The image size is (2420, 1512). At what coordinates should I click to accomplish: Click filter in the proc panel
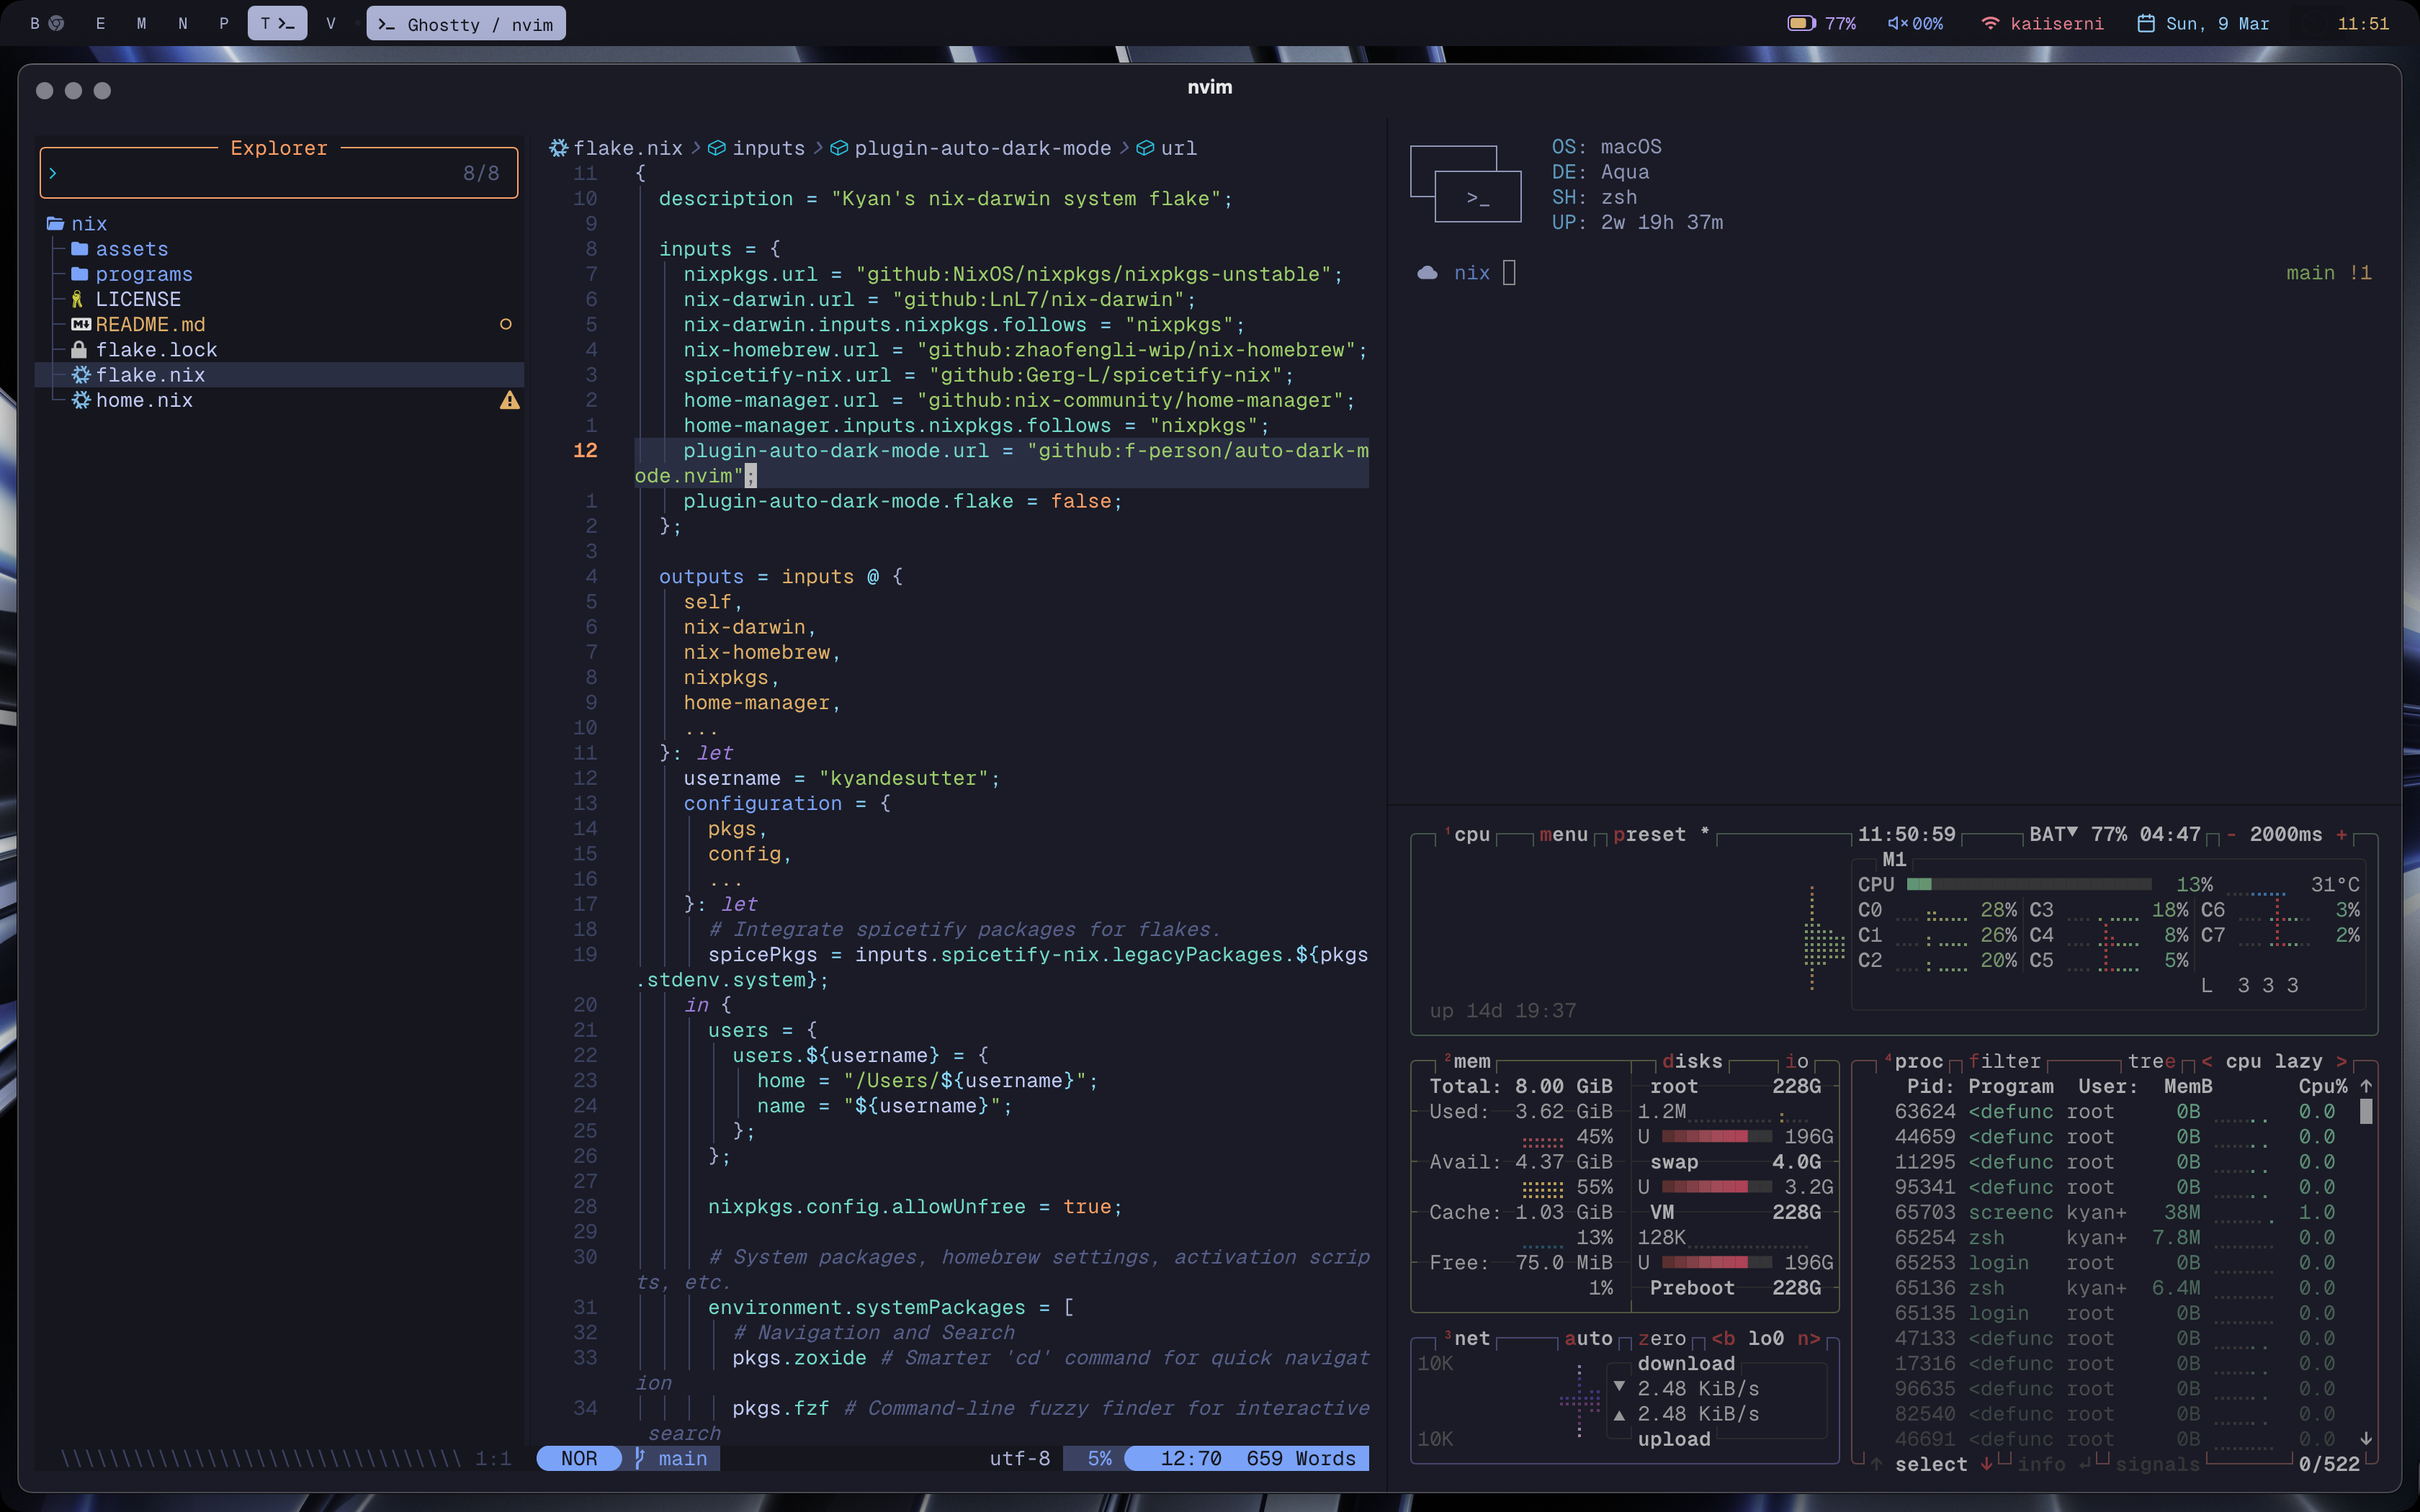pos(2004,1061)
